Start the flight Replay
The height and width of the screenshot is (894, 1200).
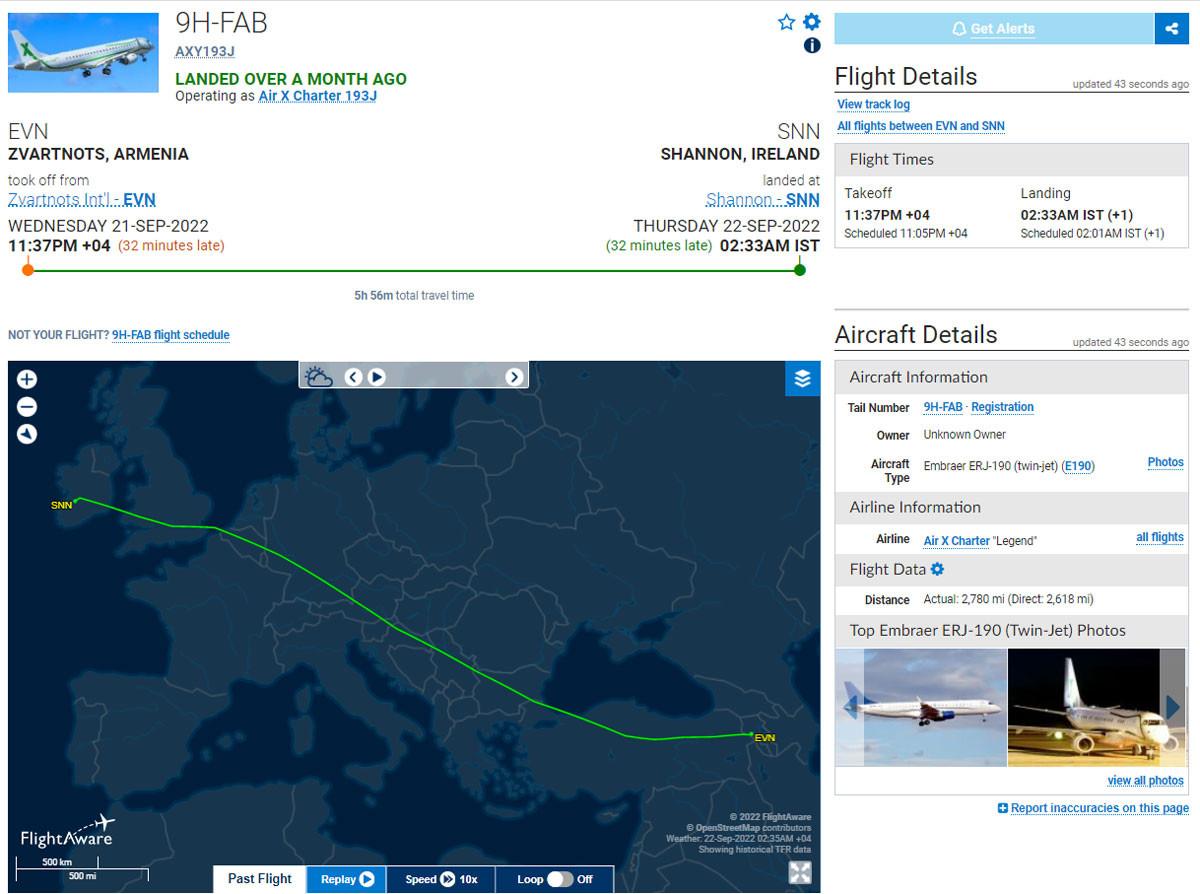coord(347,879)
